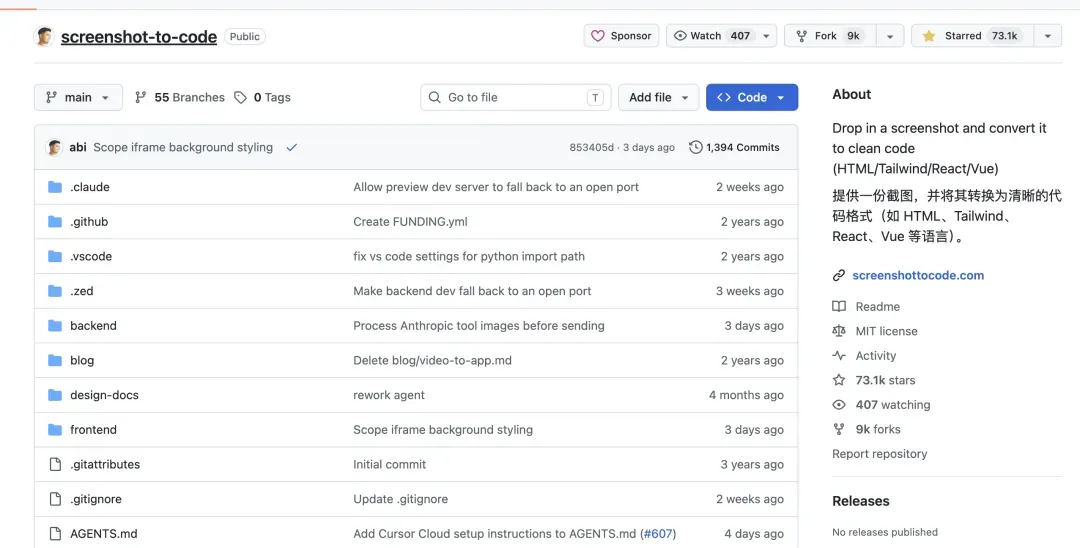Open the AGENTS.md file
The width and height of the screenshot is (1080, 548).
pyautogui.click(x=103, y=534)
